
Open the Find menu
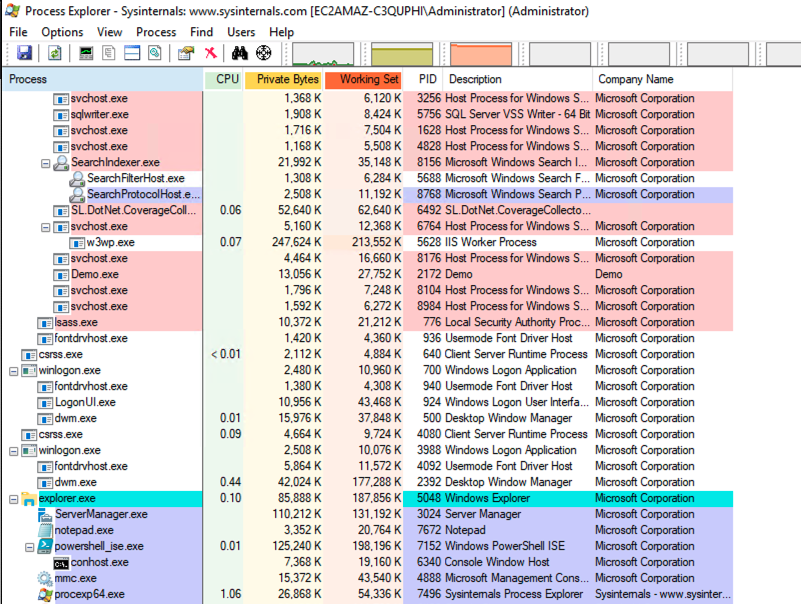point(201,32)
